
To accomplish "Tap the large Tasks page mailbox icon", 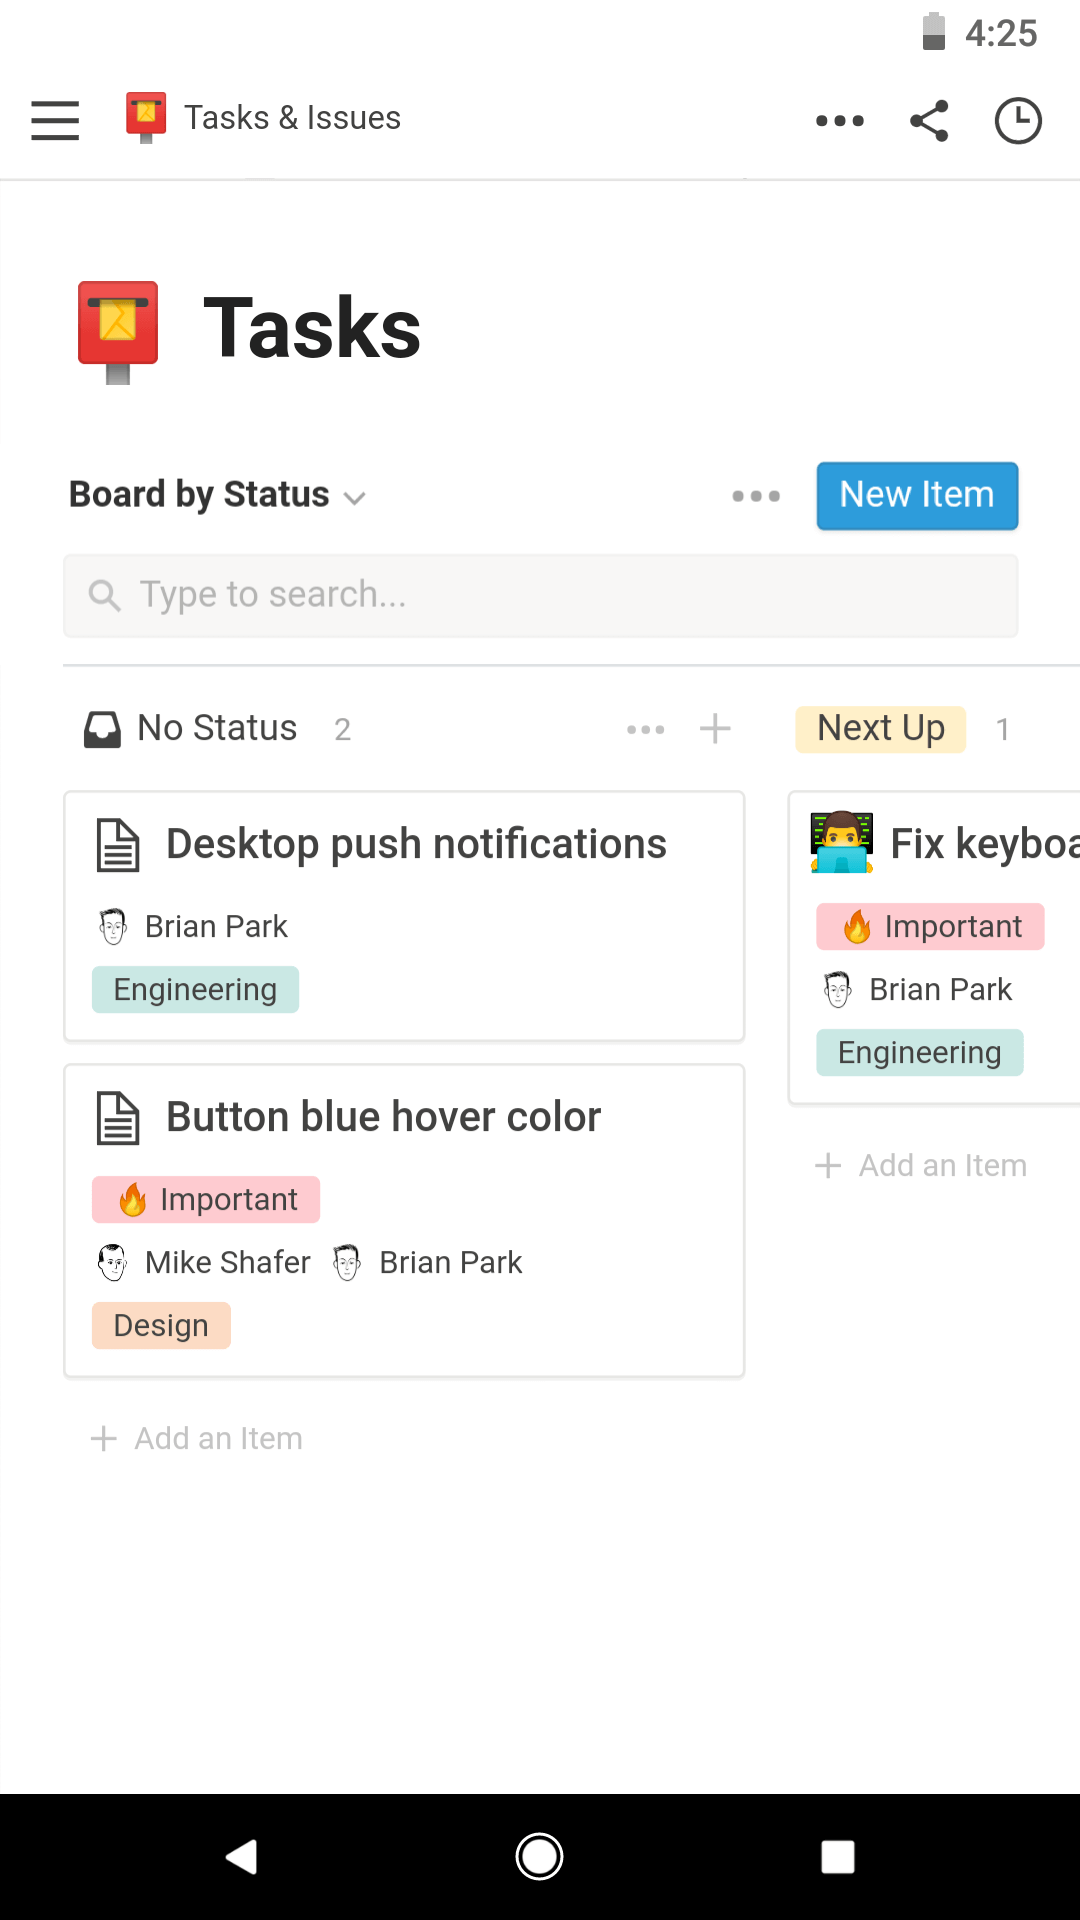I will coord(118,331).
